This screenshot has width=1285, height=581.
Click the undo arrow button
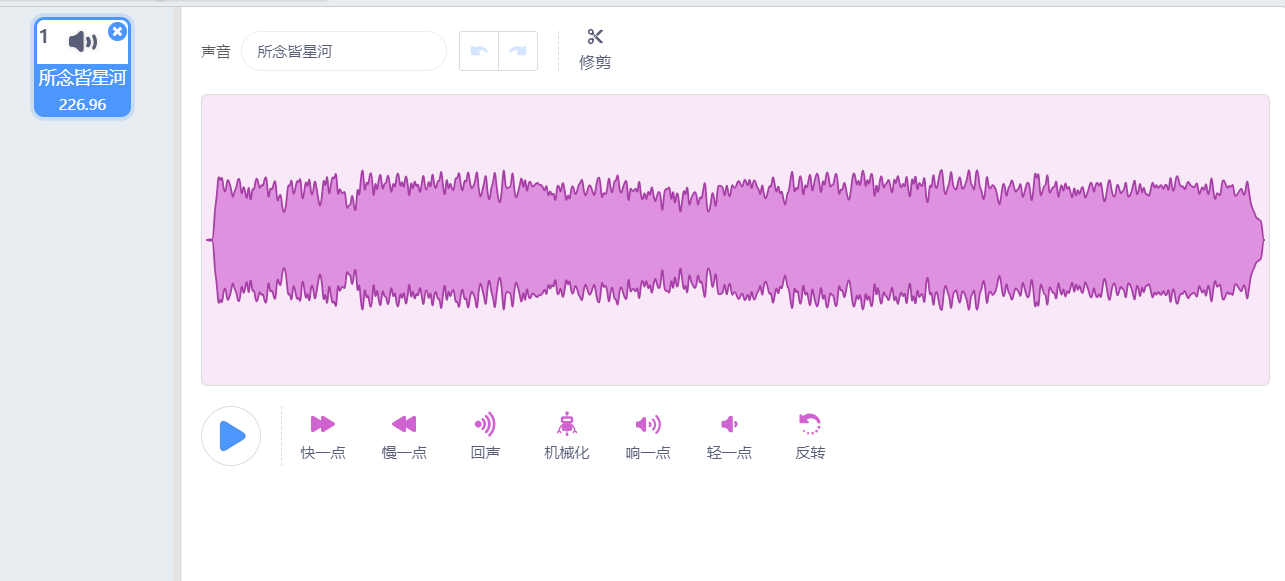[479, 51]
